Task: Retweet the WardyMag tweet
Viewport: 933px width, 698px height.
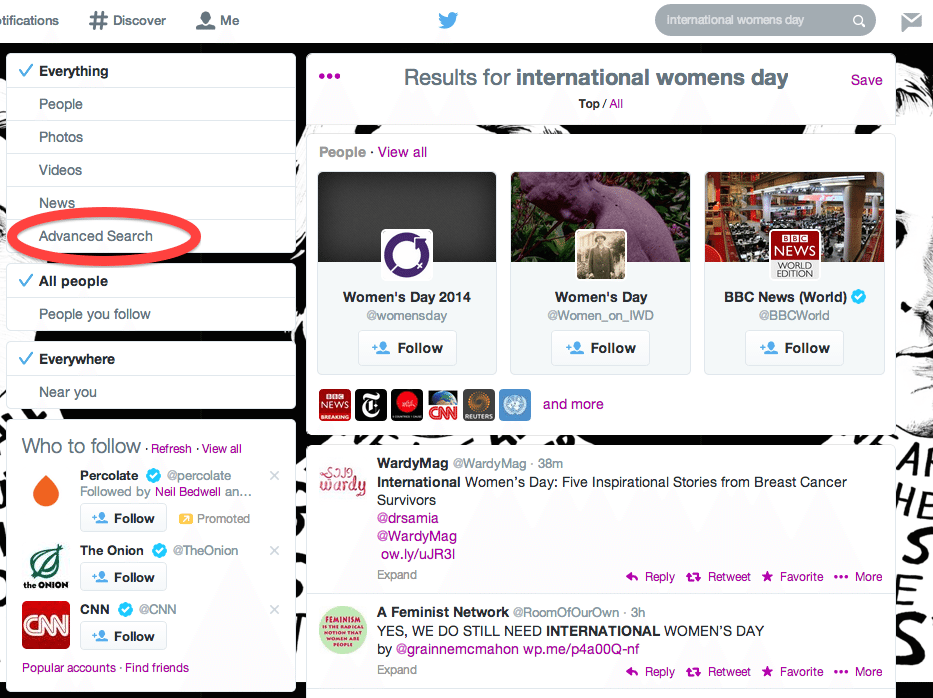Action: pos(718,577)
